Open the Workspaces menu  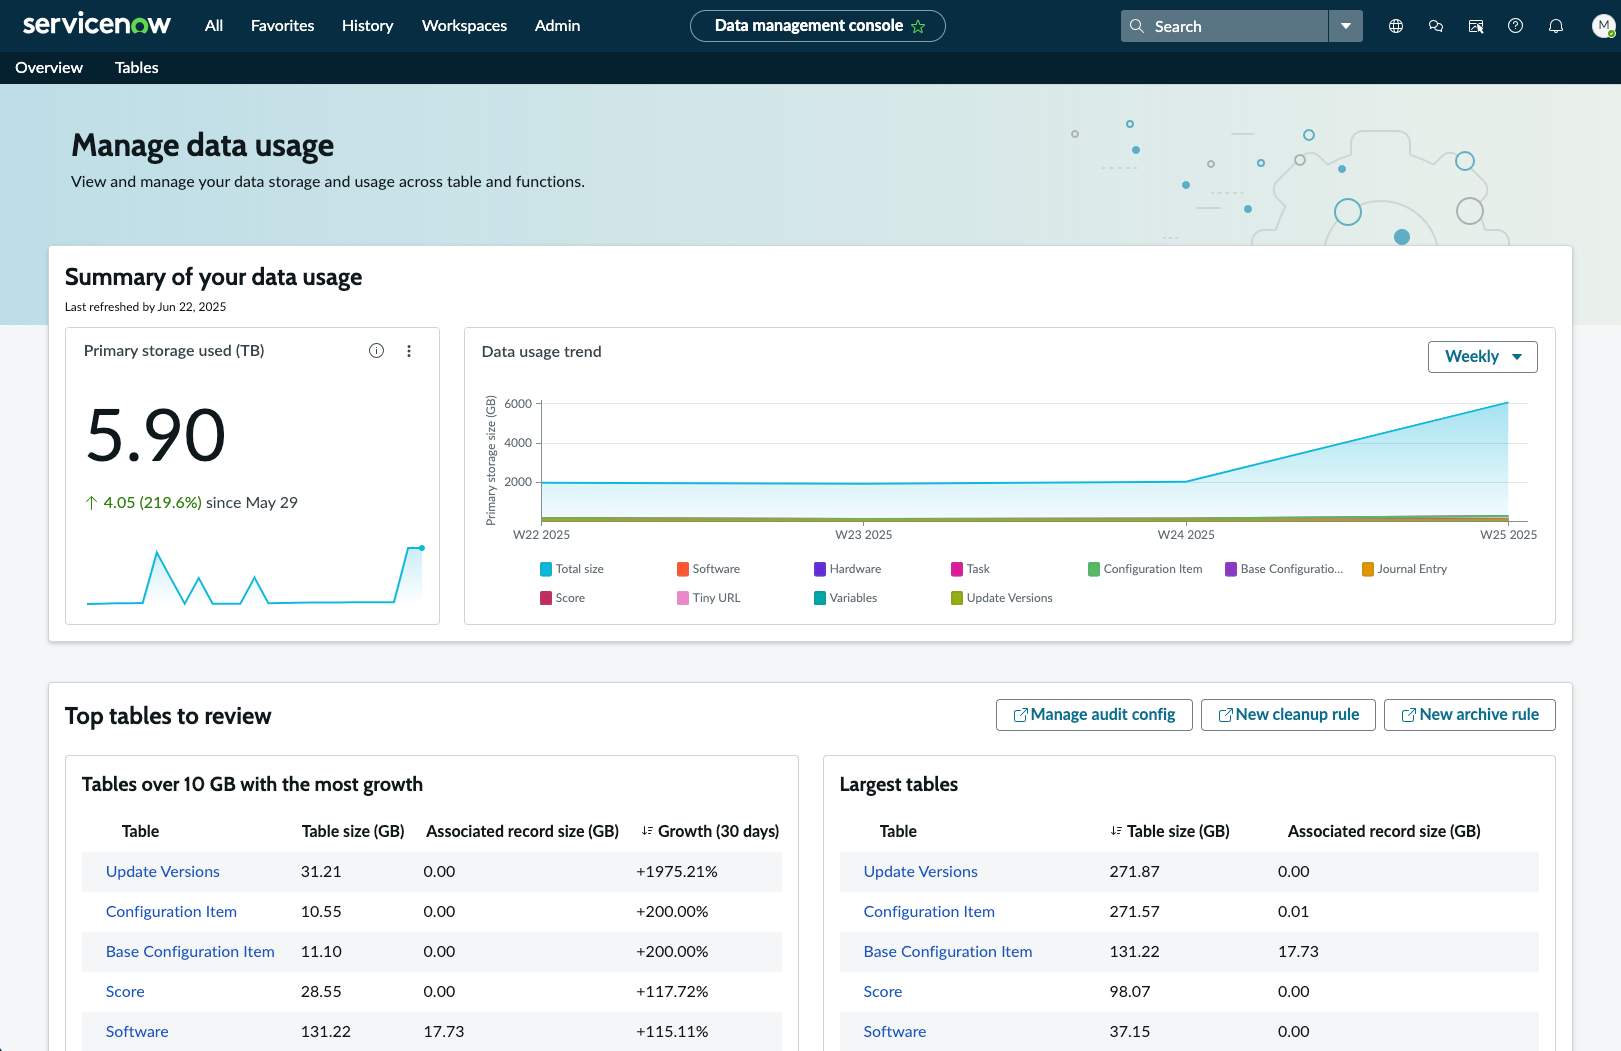tap(464, 26)
